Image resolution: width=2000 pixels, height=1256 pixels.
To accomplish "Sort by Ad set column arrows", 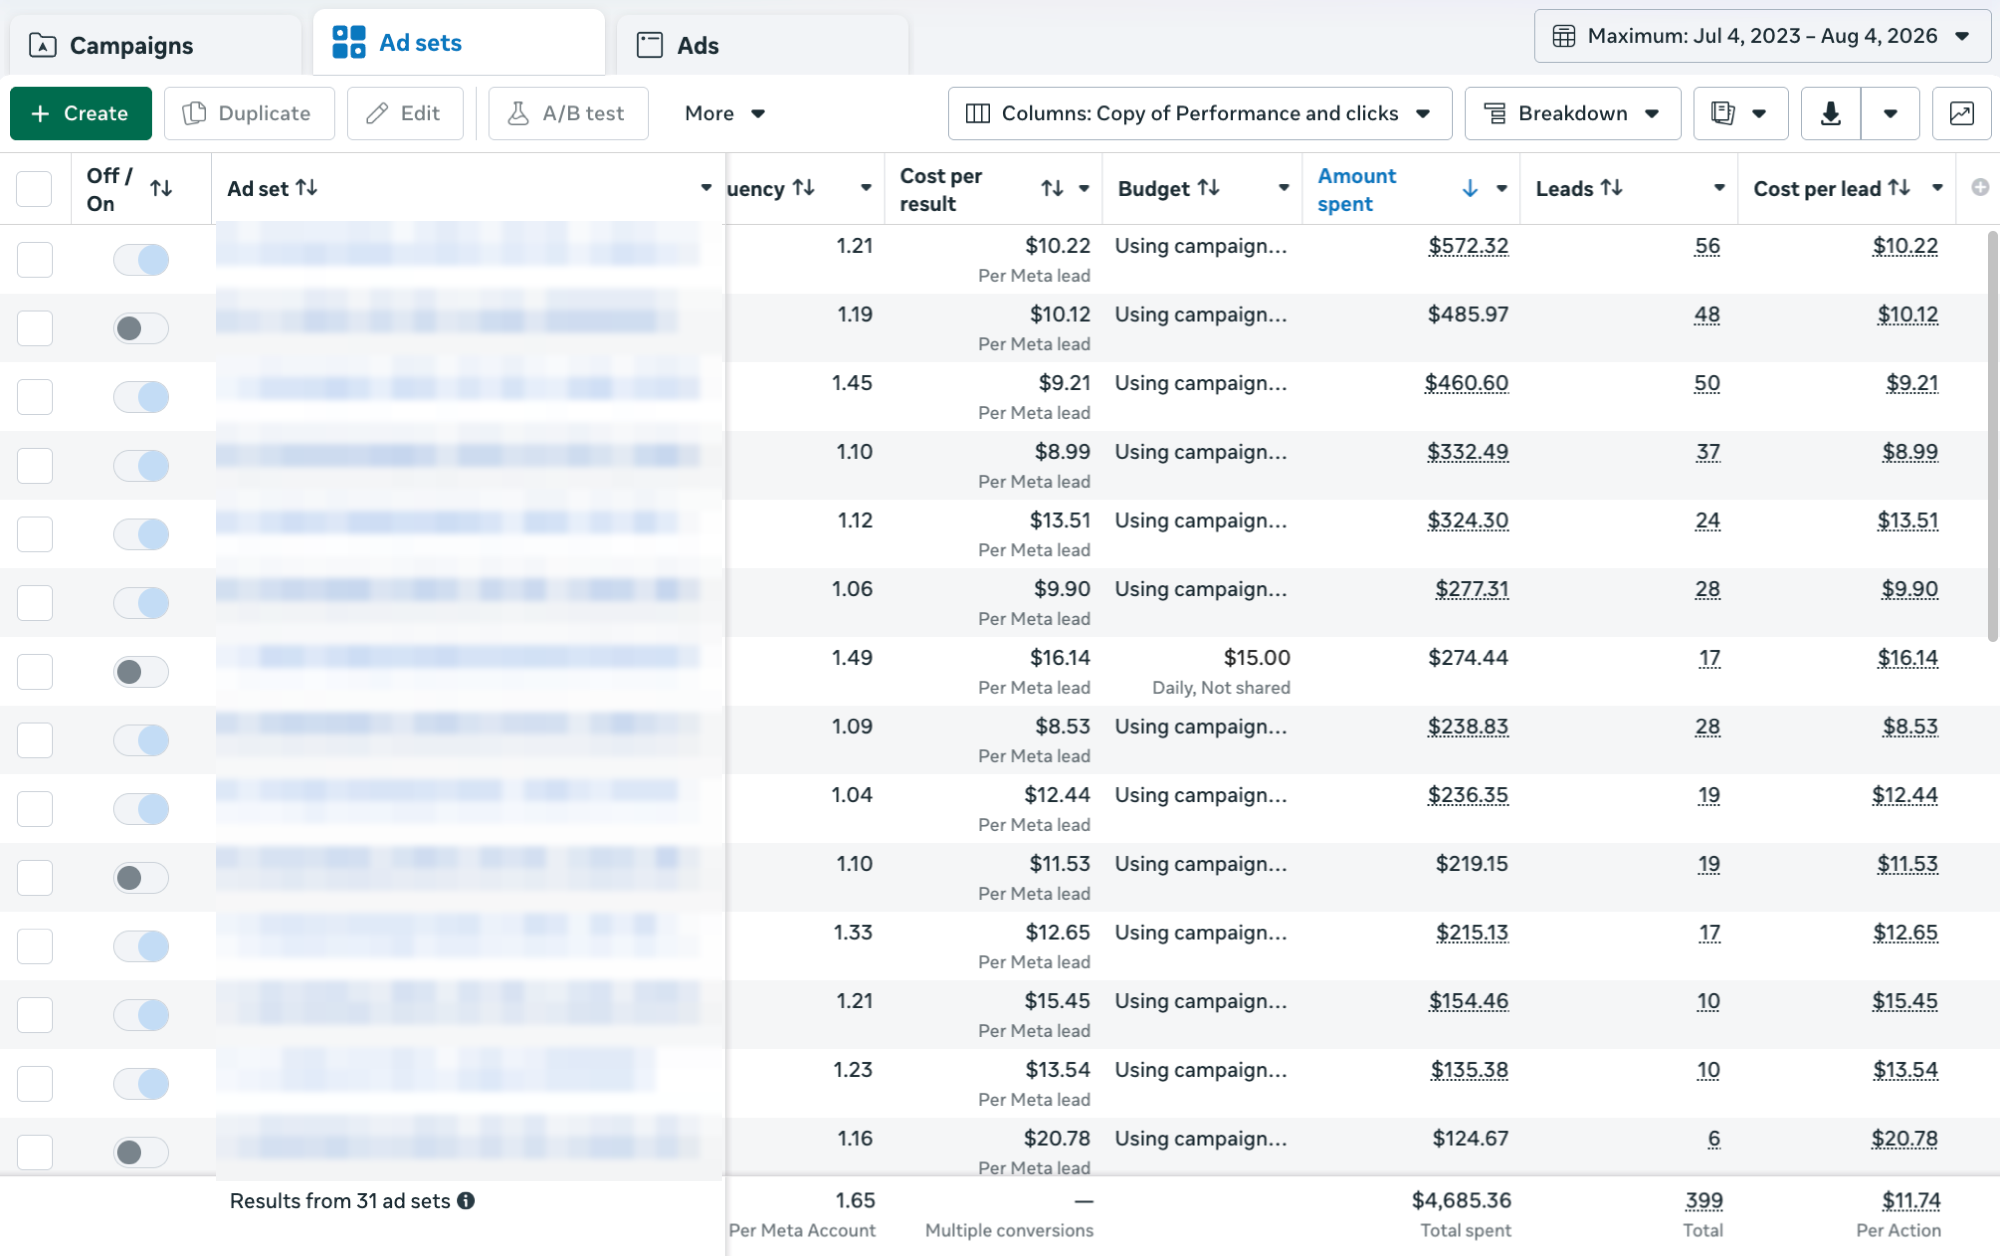I will click(x=307, y=188).
